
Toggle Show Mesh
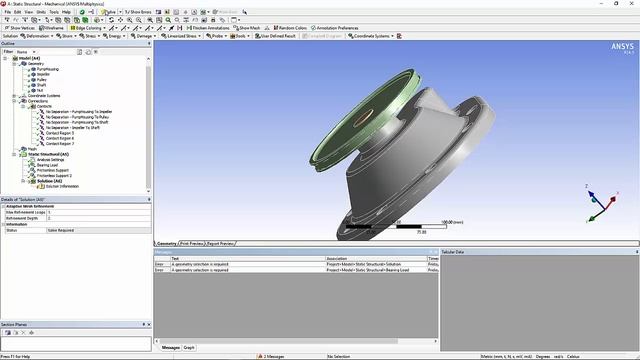coord(247,28)
